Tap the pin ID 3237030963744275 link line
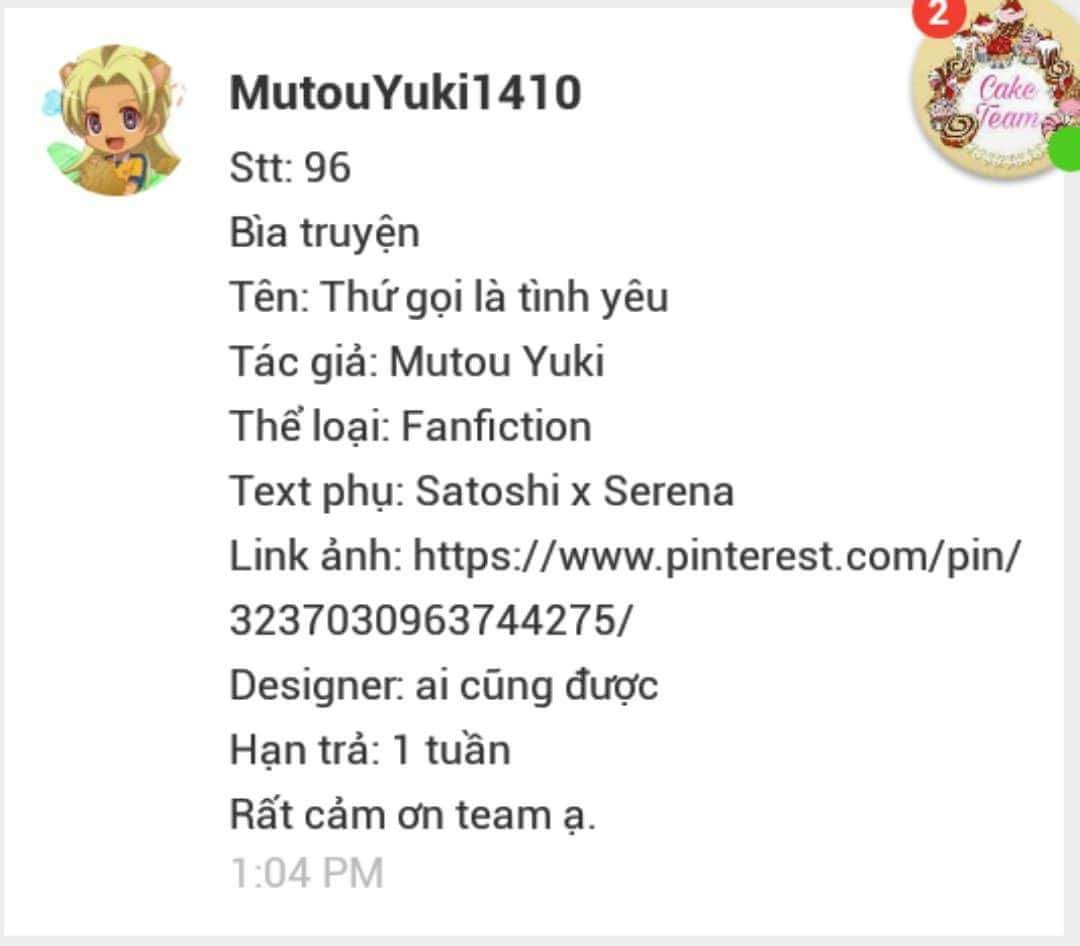The image size is (1080, 946). pyautogui.click(x=430, y=619)
